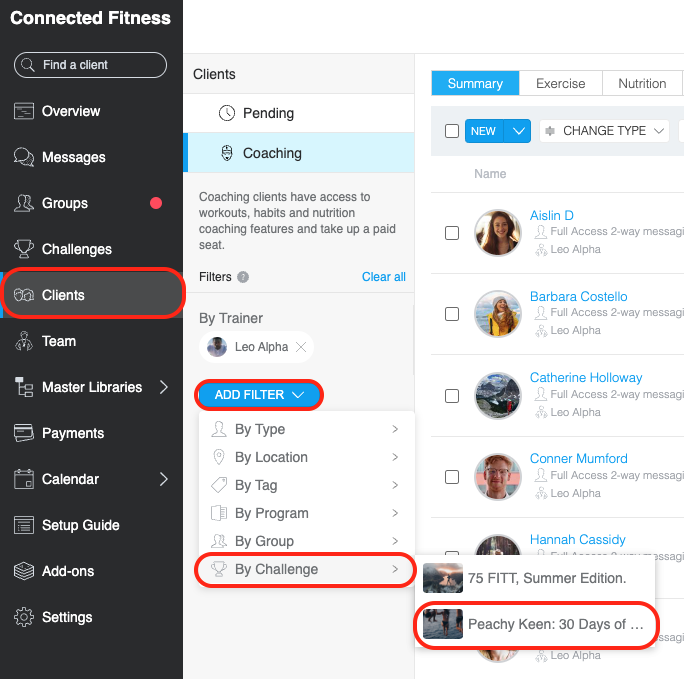Tick the select-all checkbox beside NEW
This screenshot has width=684, height=679.
coord(452,131)
